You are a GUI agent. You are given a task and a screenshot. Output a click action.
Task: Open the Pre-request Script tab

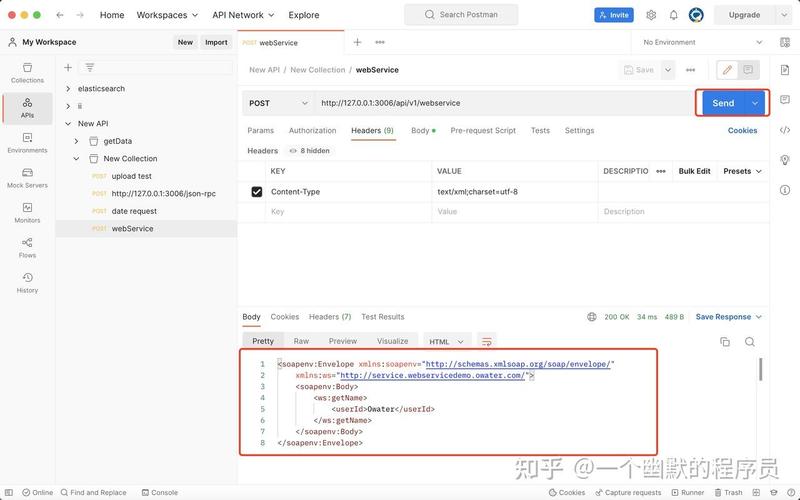pos(483,131)
